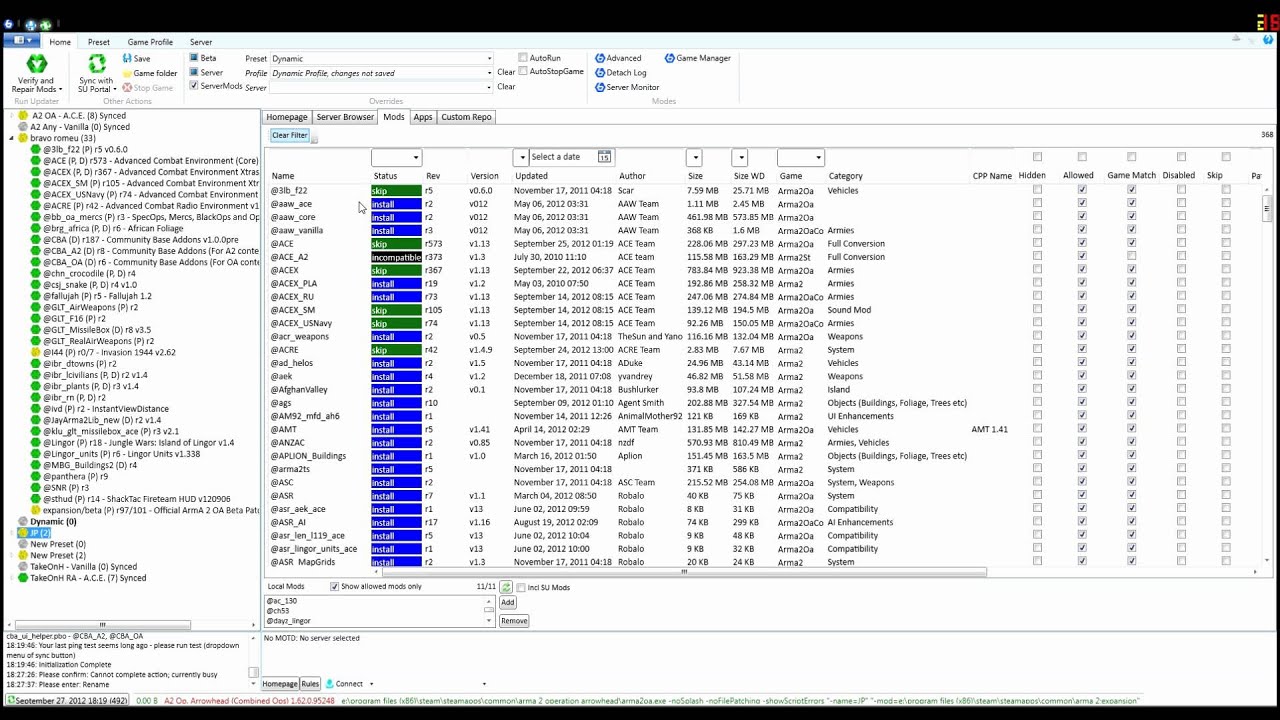Click the Rules button at bottom
This screenshot has height=720, width=1280.
click(310, 684)
